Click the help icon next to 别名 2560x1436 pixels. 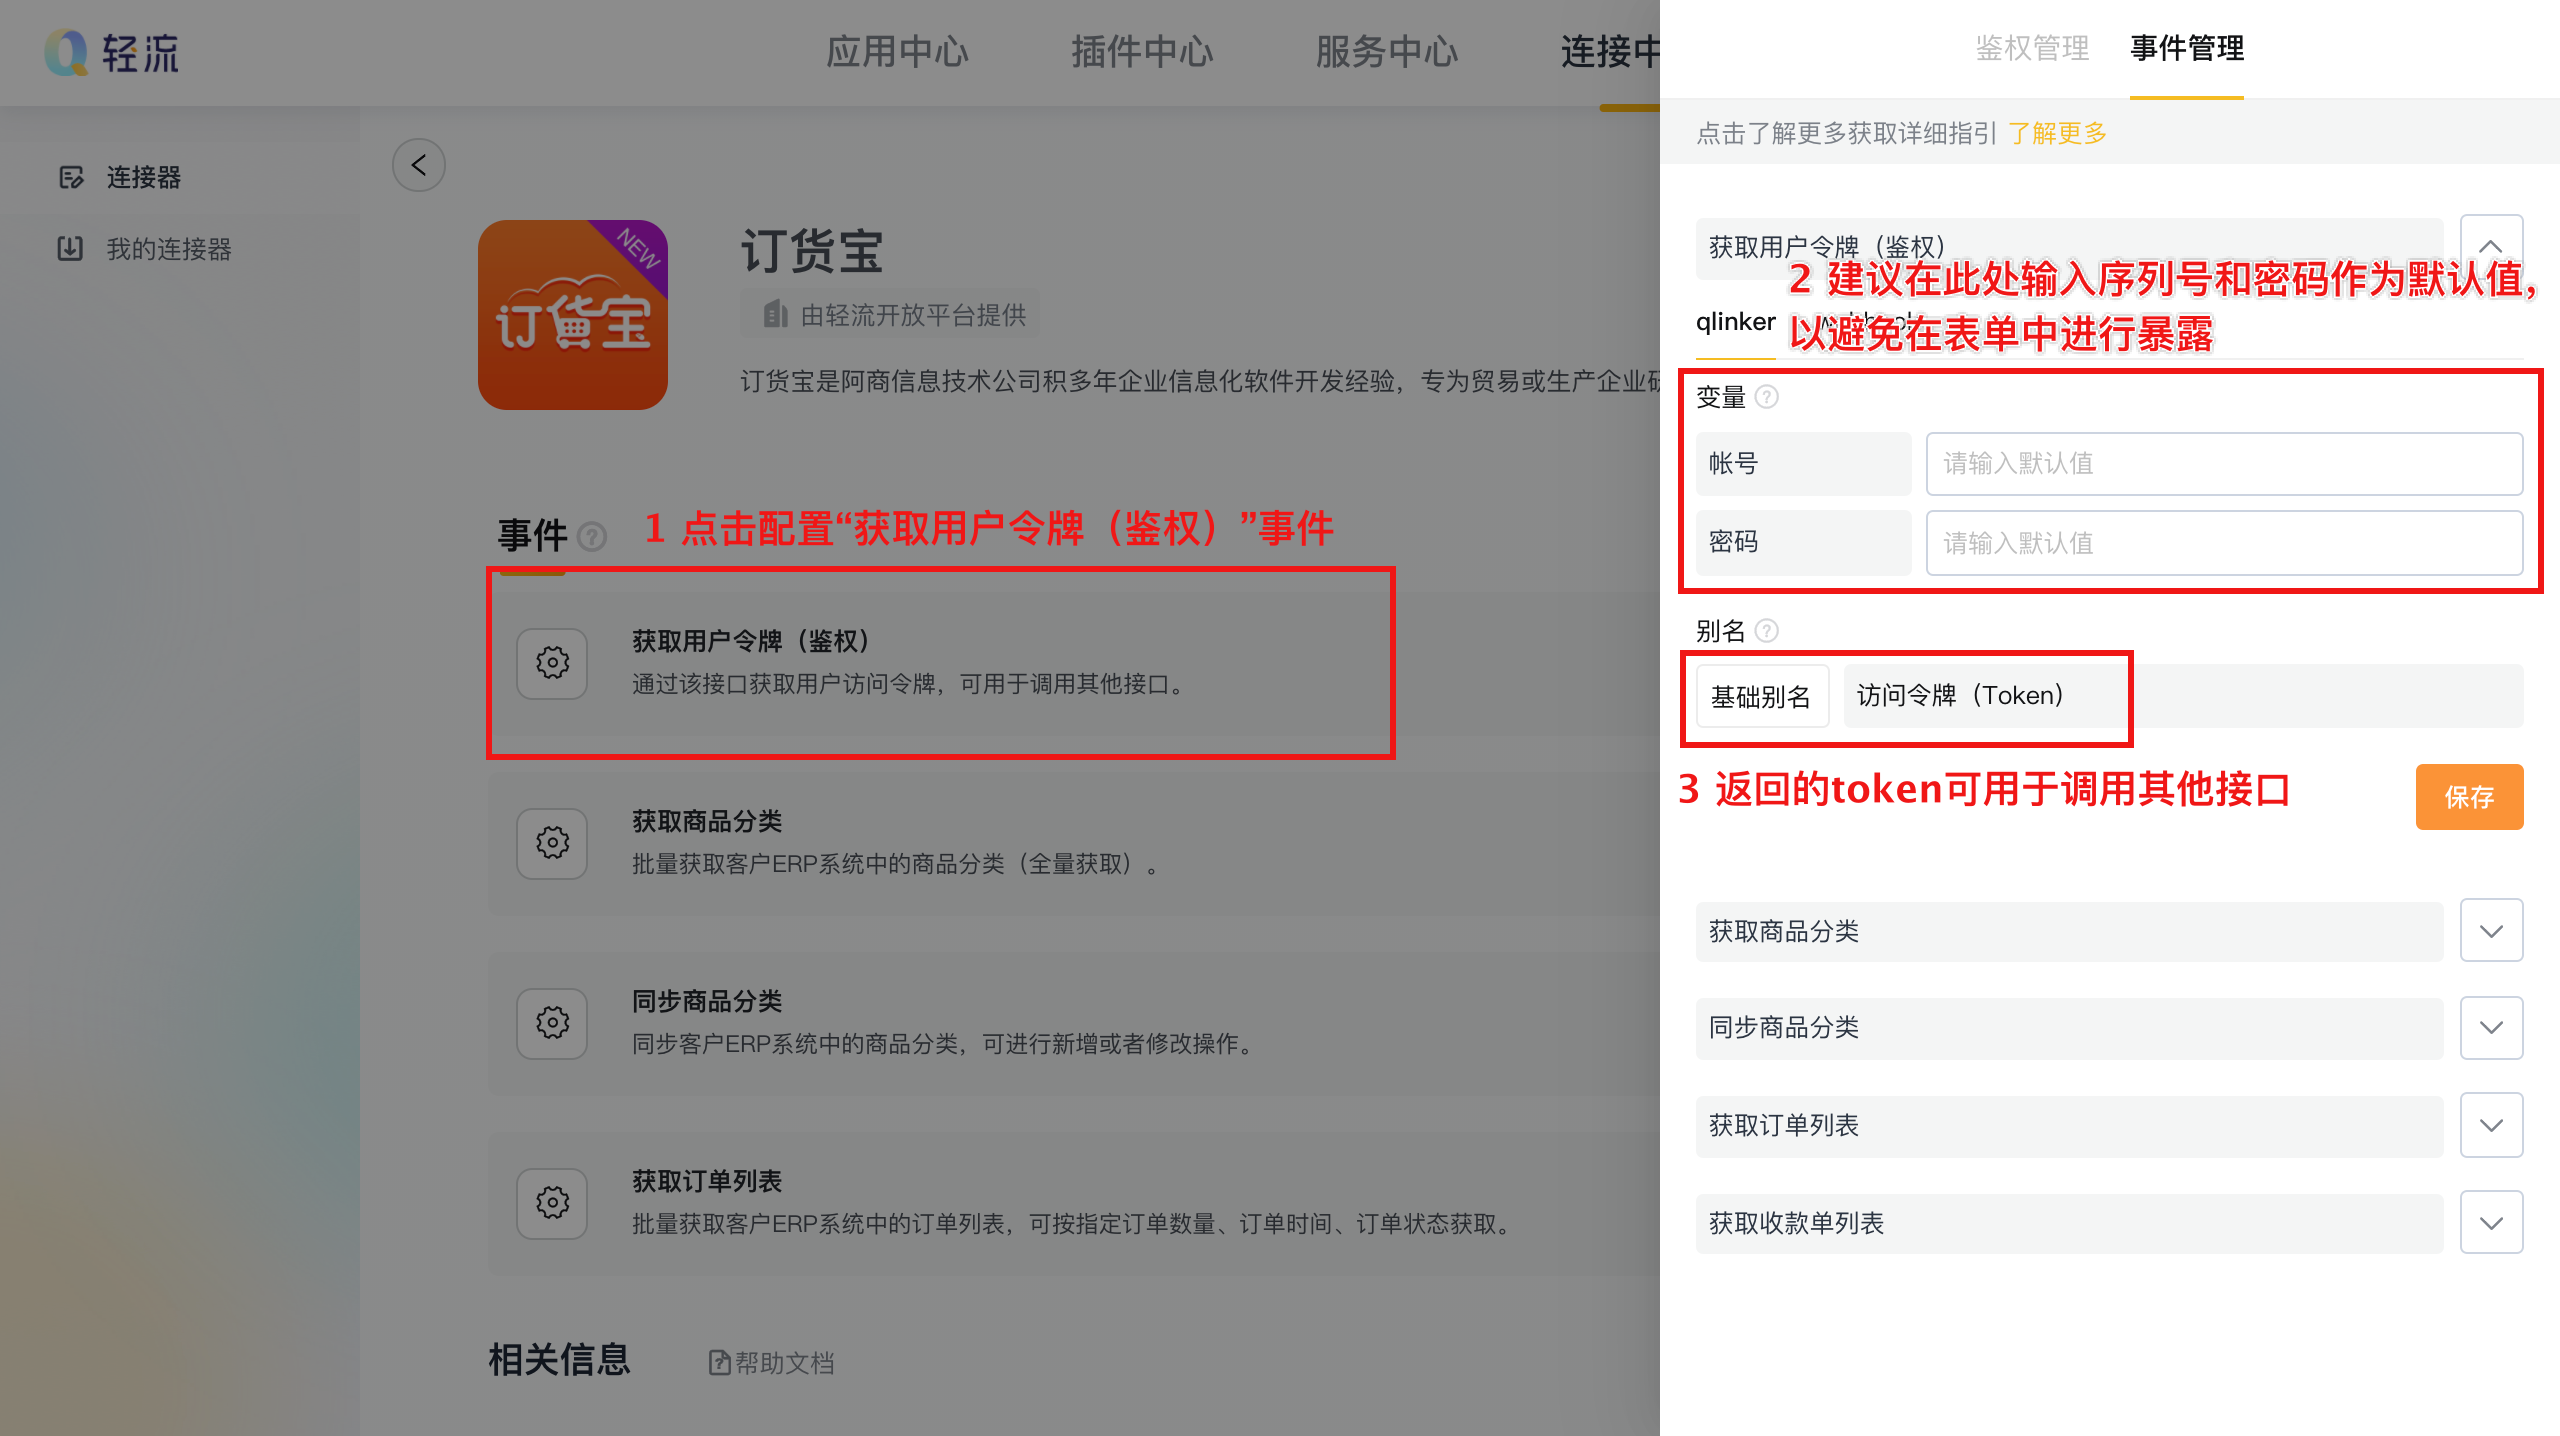[1767, 631]
